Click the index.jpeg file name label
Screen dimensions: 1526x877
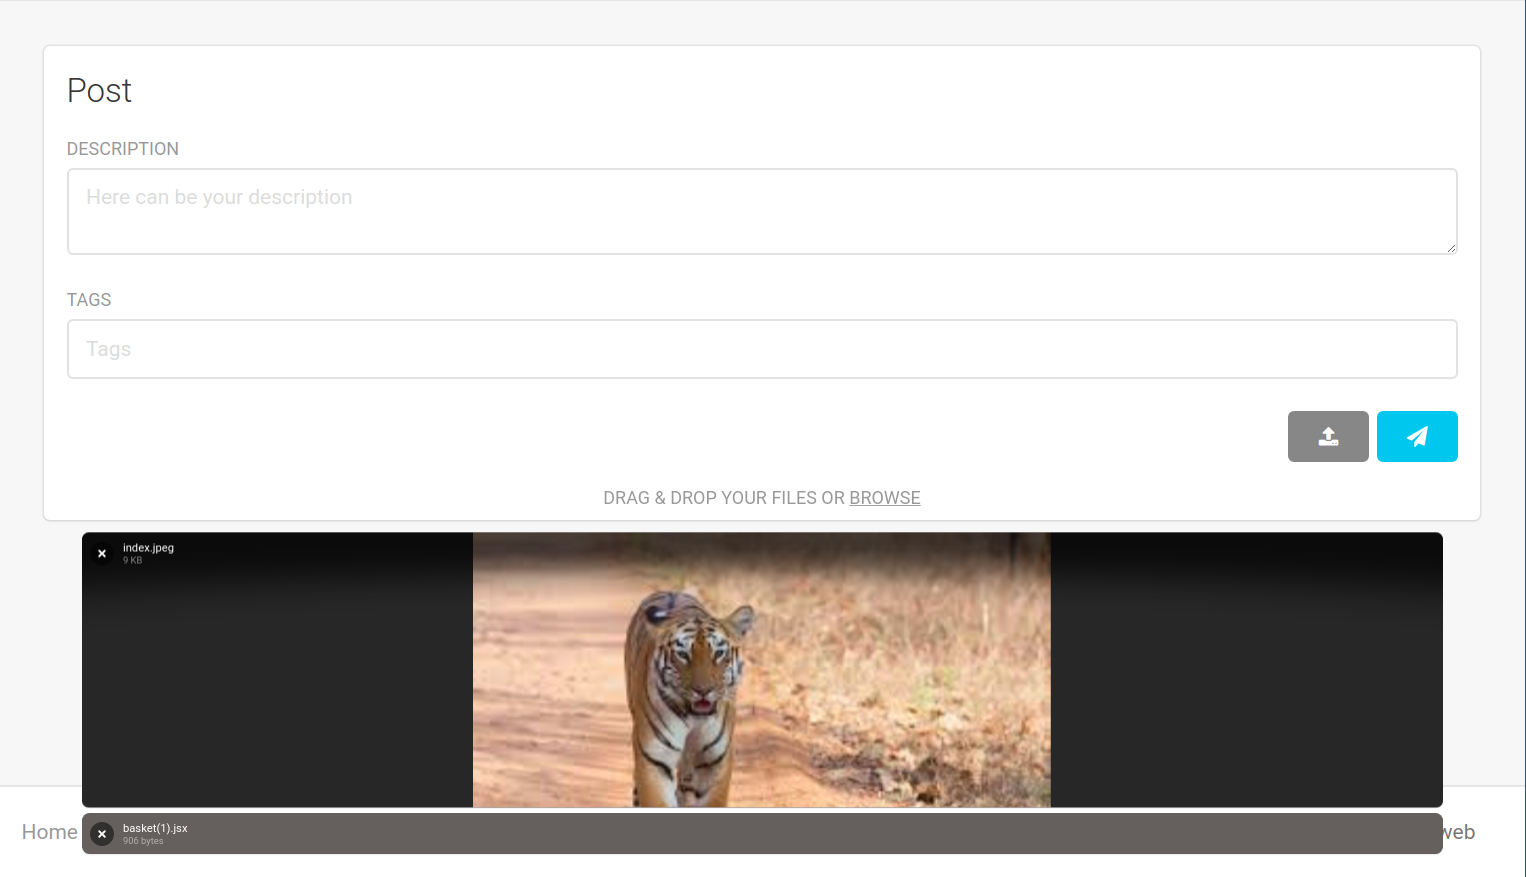[148, 548]
